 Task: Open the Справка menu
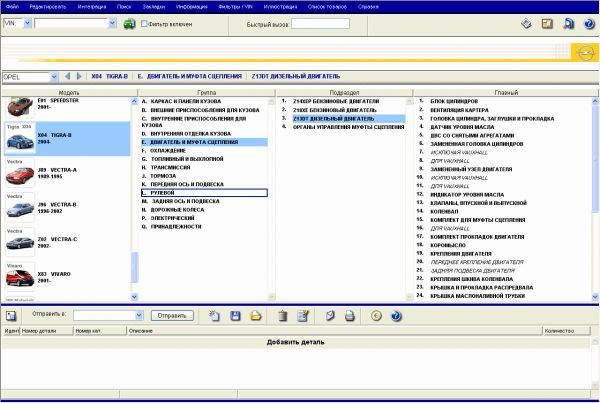pyautogui.click(x=368, y=7)
